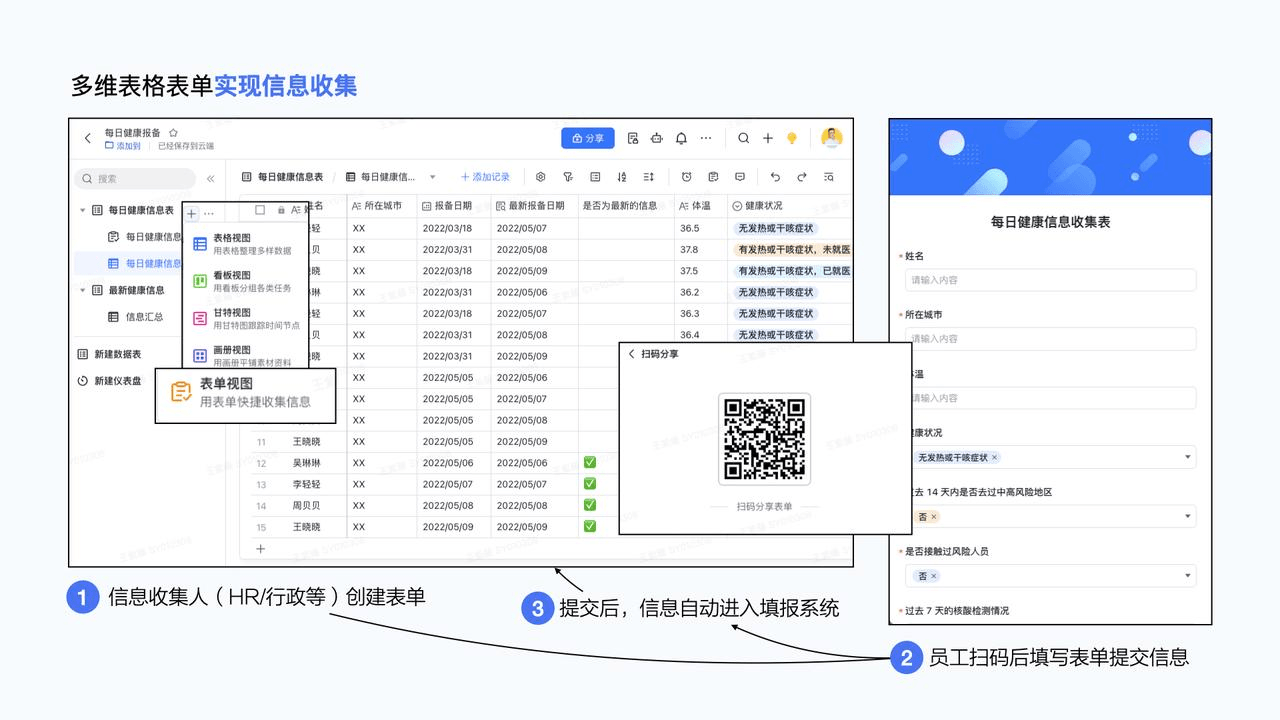
Task: Click the undo arrow in toolbar
Action: coord(775,177)
